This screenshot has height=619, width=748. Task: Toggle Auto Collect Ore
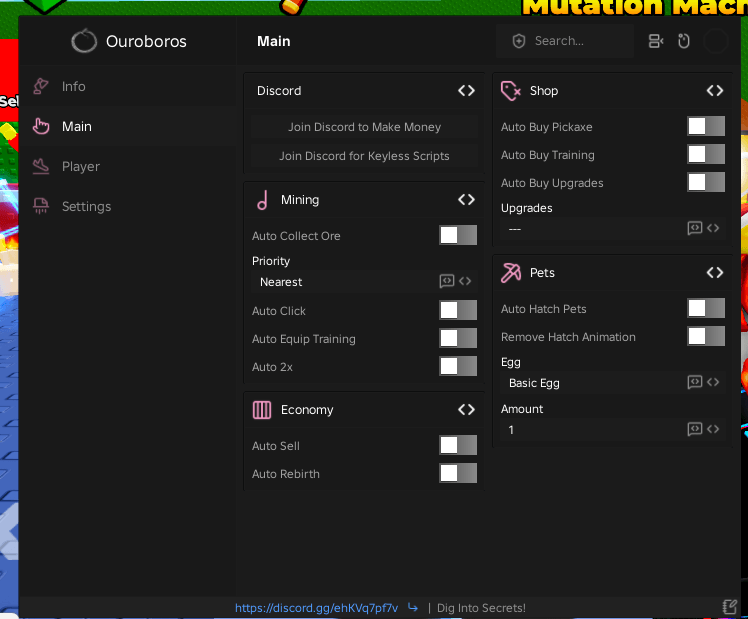pos(458,235)
